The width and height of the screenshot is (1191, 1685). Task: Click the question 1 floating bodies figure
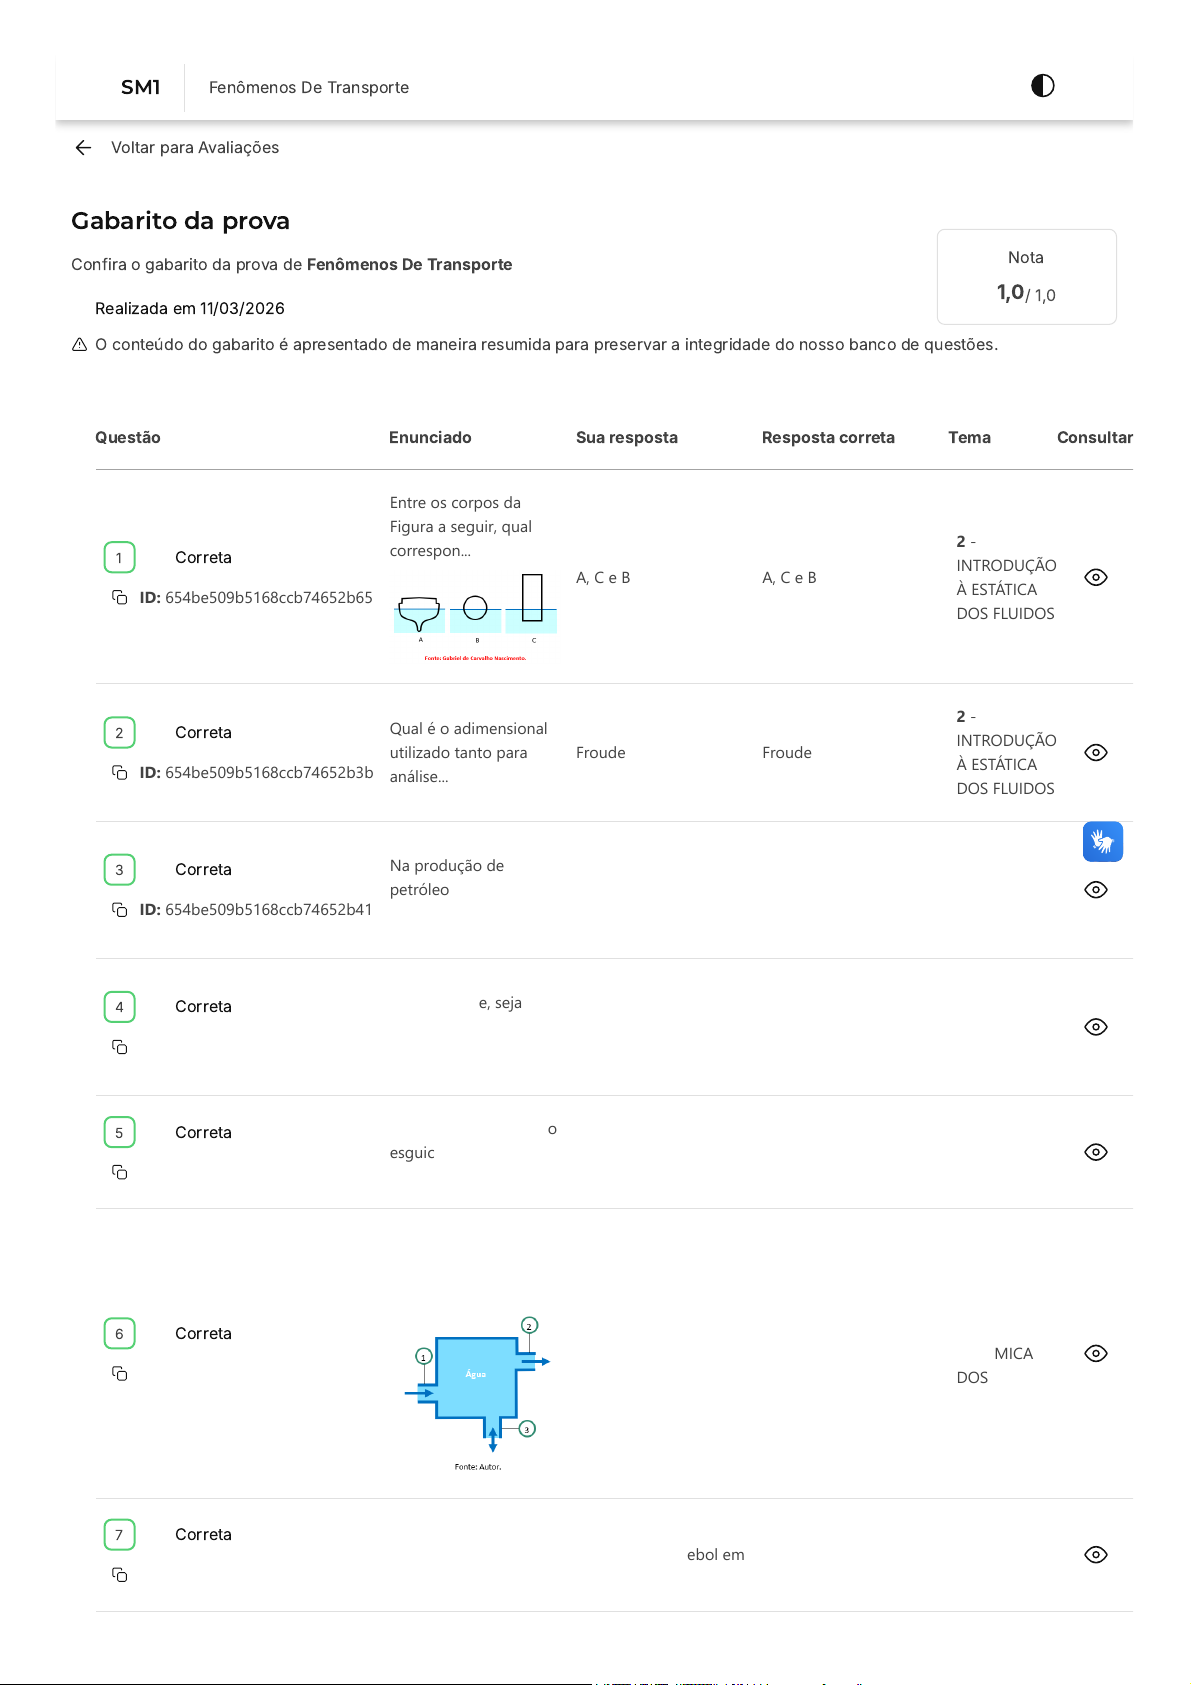coord(475,615)
